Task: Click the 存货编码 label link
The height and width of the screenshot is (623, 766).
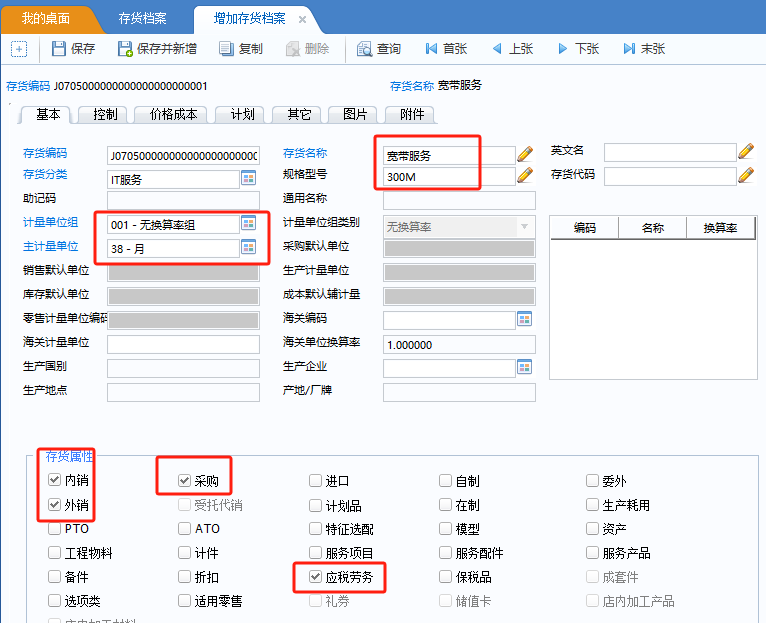Action: 45,153
